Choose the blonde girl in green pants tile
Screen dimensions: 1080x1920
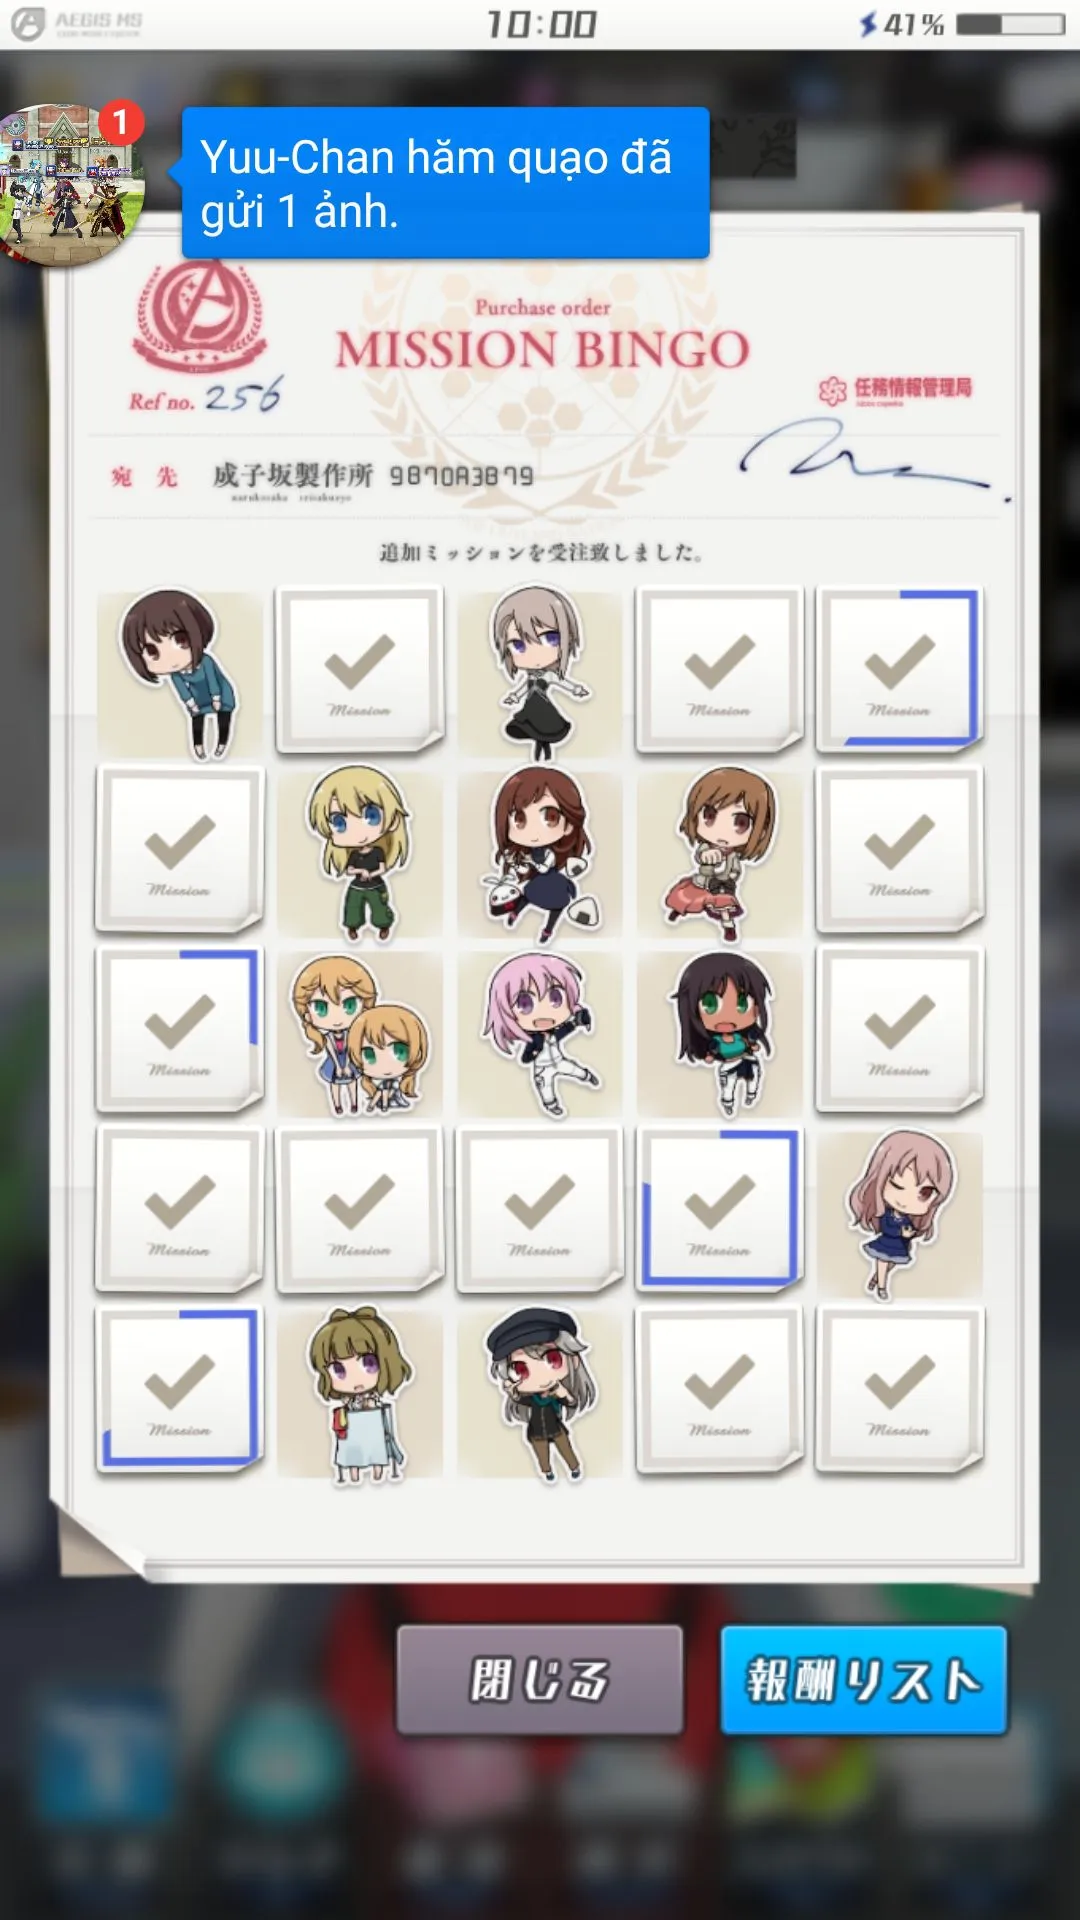360,852
